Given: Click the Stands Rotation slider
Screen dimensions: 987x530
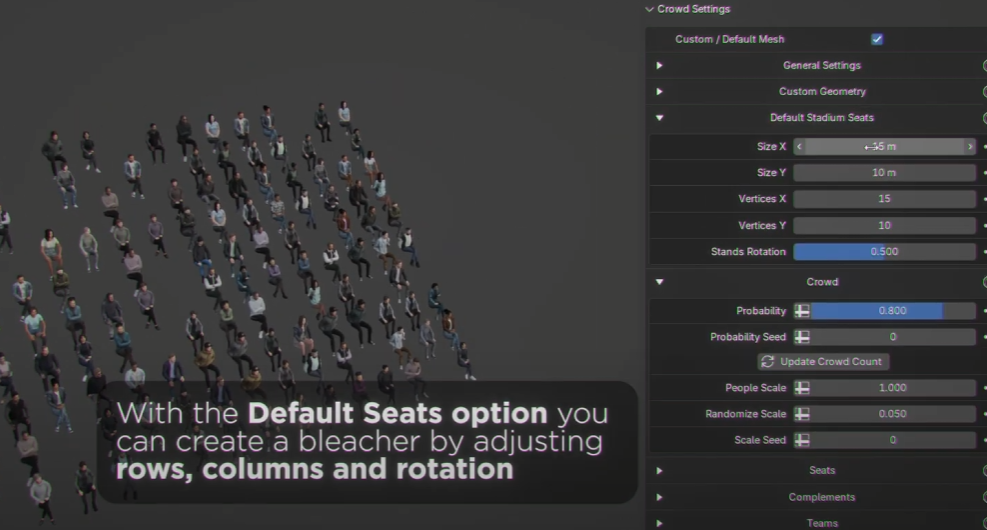Looking at the screenshot, I should pos(884,252).
